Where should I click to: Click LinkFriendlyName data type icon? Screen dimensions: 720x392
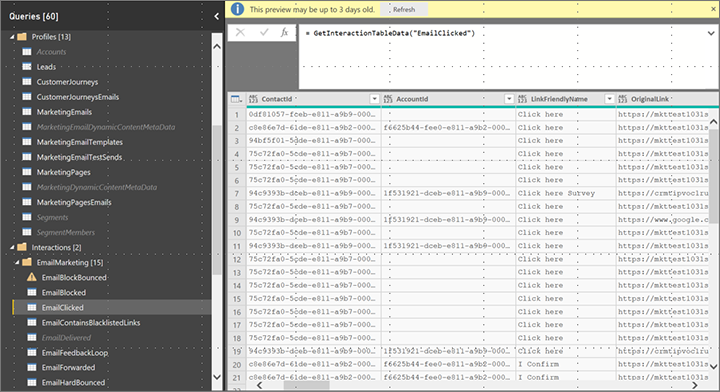click(523, 99)
